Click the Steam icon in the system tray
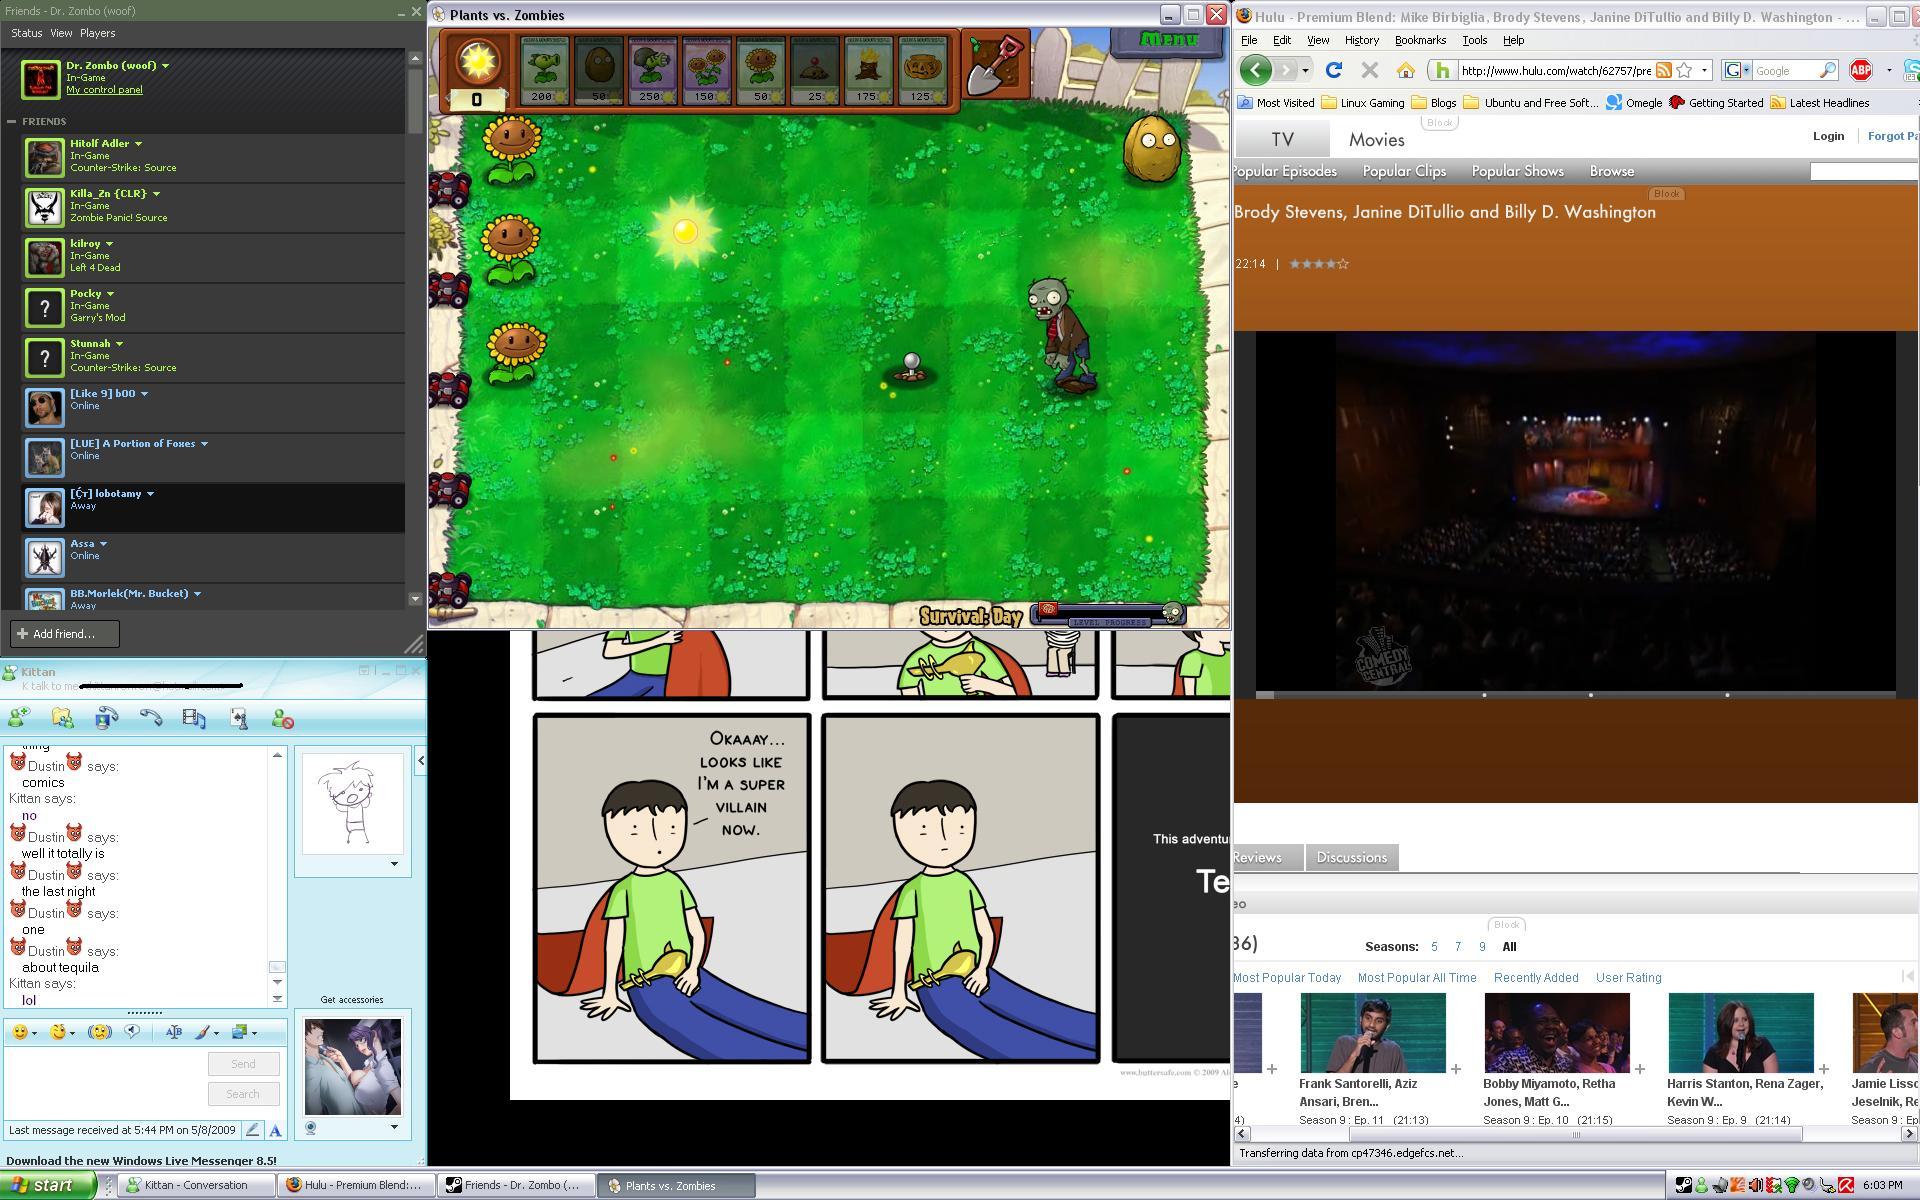This screenshot has height=1200, width=1920. [x=1683, y=1185]
